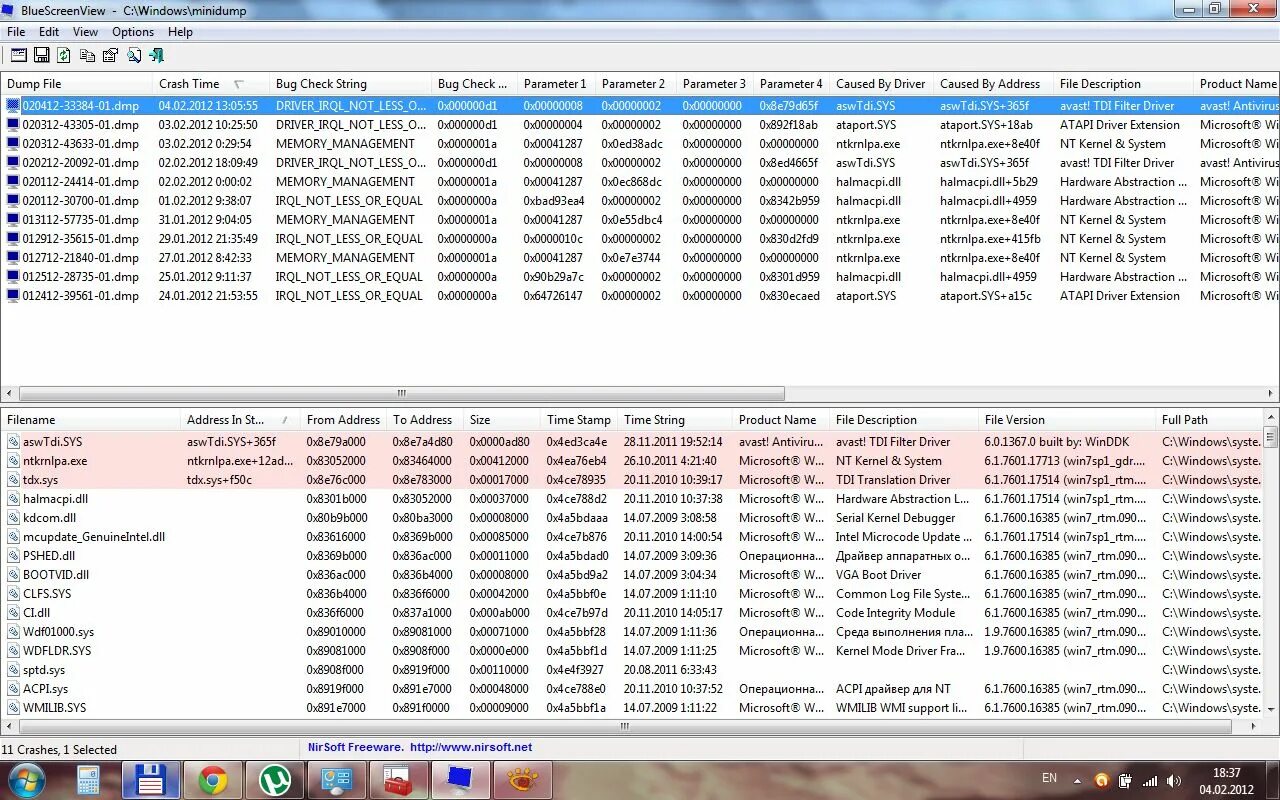1280x800 pixels.
Task: Switch to BlueScreenView taskbar button
Action: tap(460, 780)
